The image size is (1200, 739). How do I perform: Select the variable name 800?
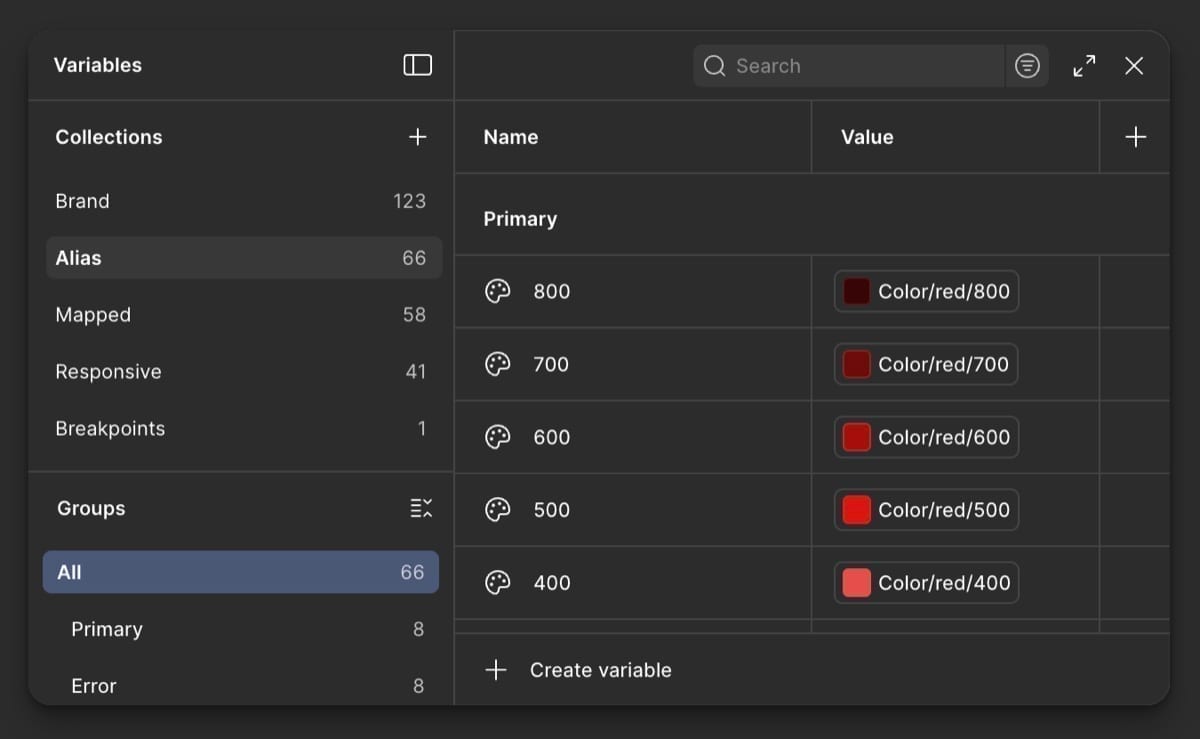tap(552, 291)
